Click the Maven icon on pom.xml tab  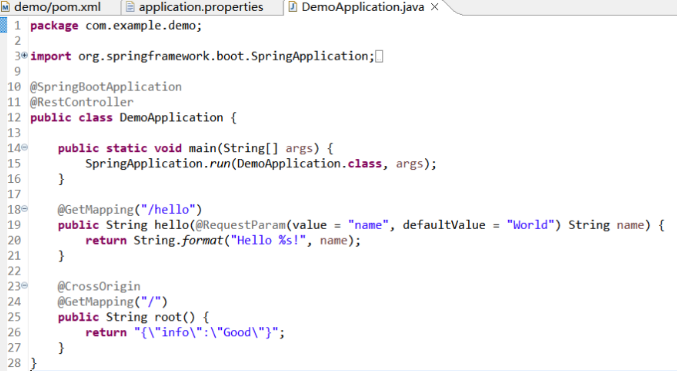click(6, 7)
